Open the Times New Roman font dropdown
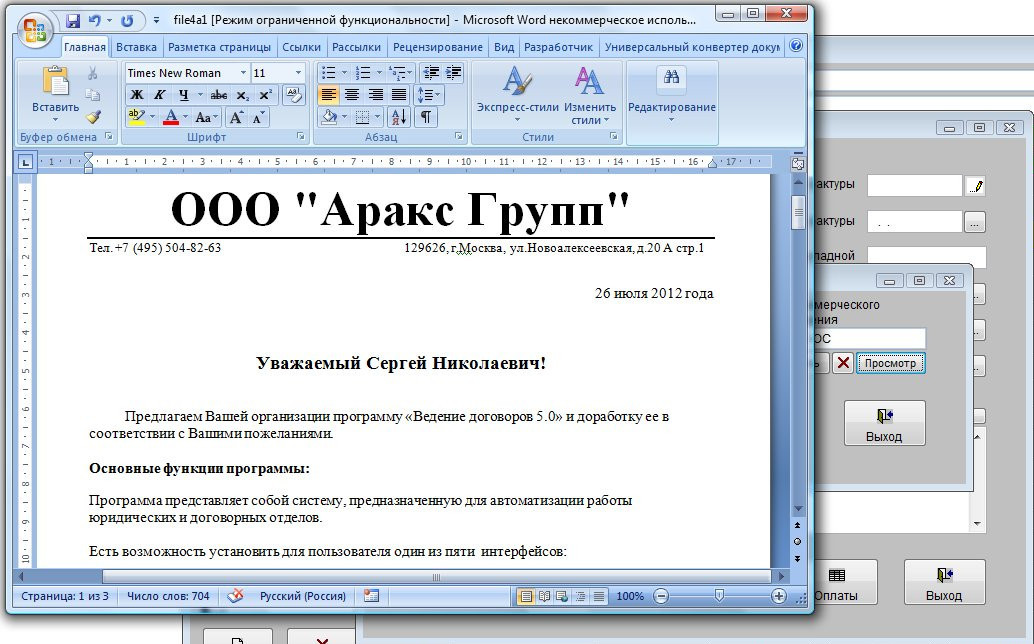 (x=243, y=73)
